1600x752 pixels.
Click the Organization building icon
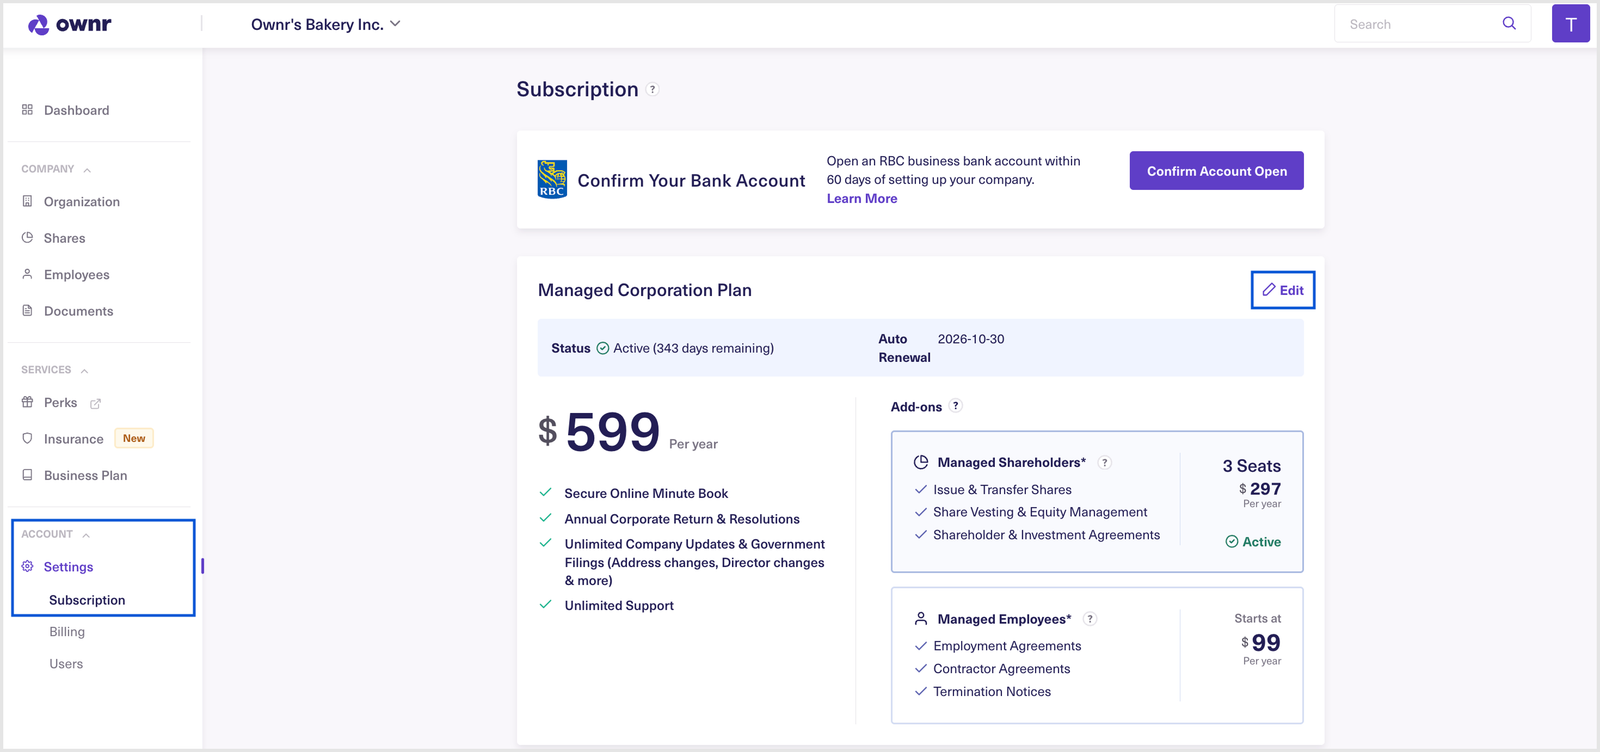point(27,201)
